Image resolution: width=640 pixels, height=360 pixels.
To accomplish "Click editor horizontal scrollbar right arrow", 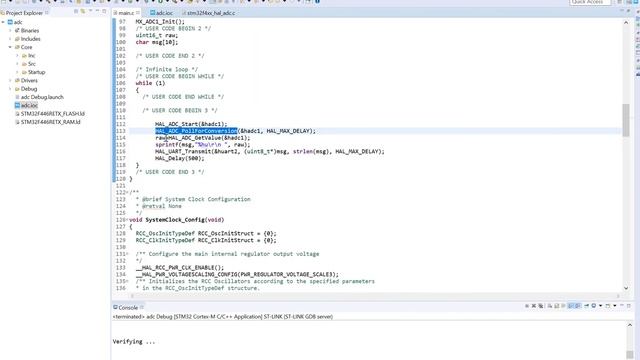I will point(618,296).
